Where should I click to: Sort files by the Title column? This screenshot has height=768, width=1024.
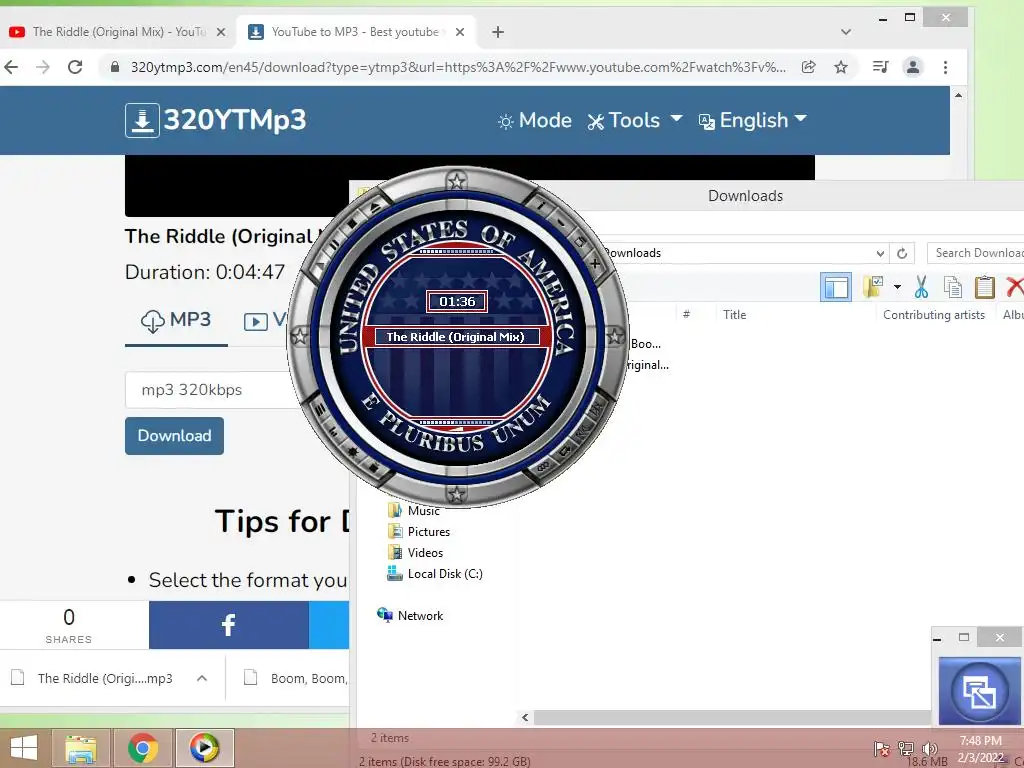pos(735,315)
